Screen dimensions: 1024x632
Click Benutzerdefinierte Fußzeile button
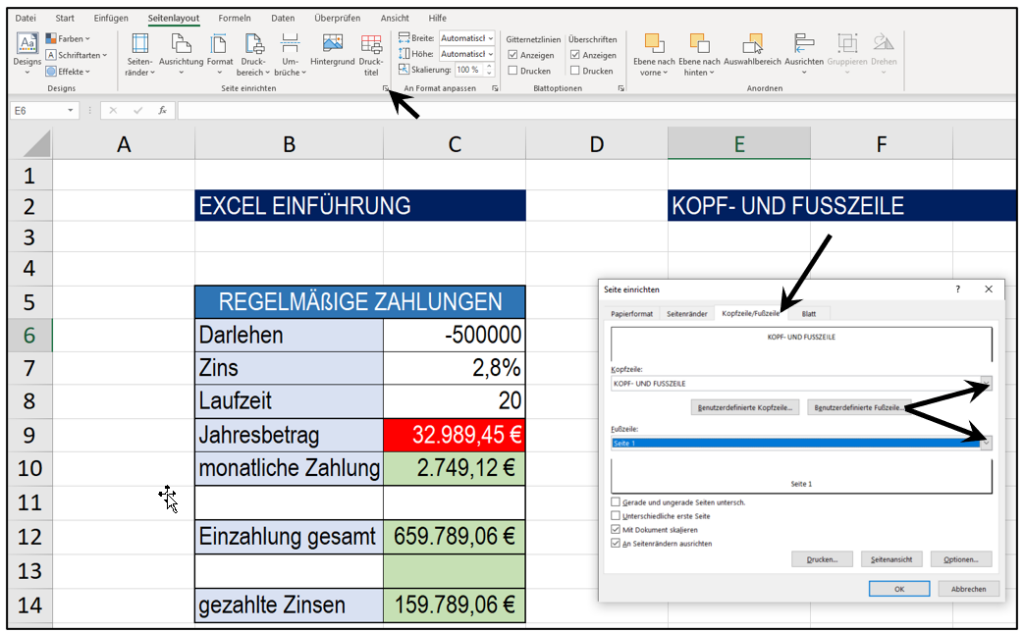(858, 407)
